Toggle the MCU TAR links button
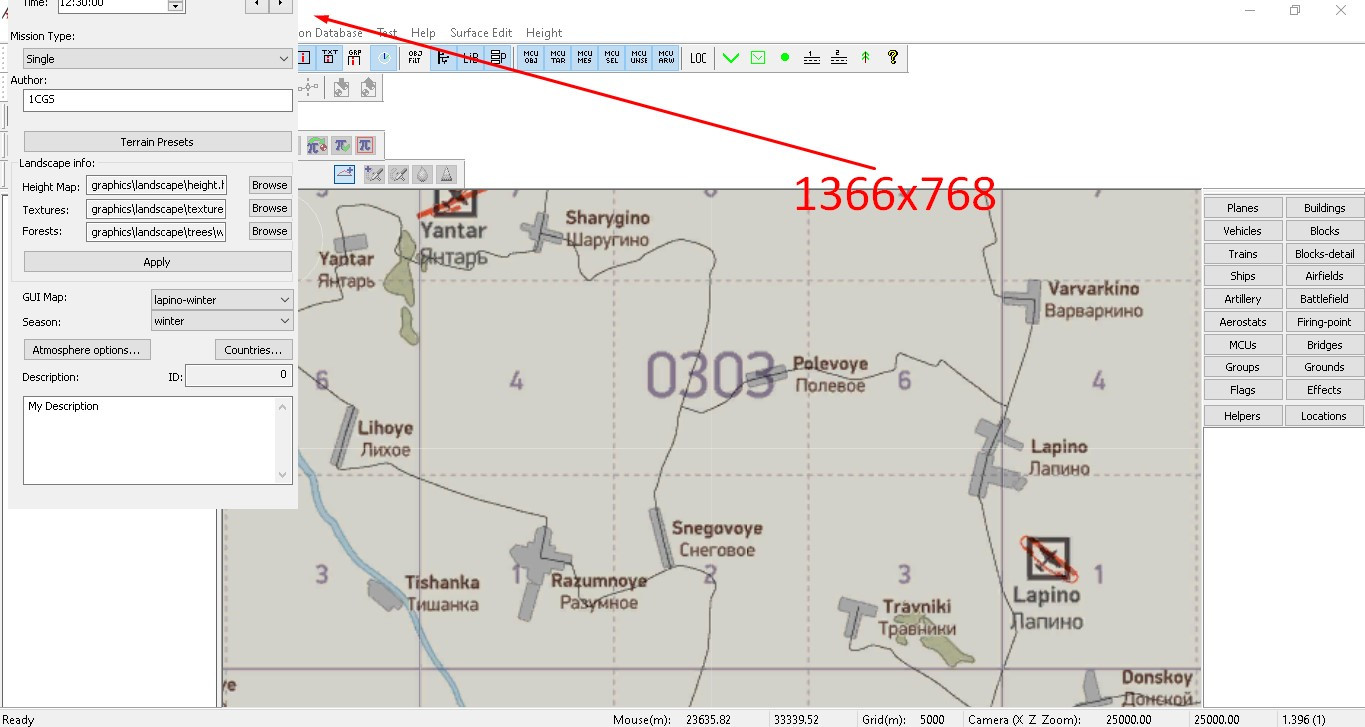 point(558,57)
